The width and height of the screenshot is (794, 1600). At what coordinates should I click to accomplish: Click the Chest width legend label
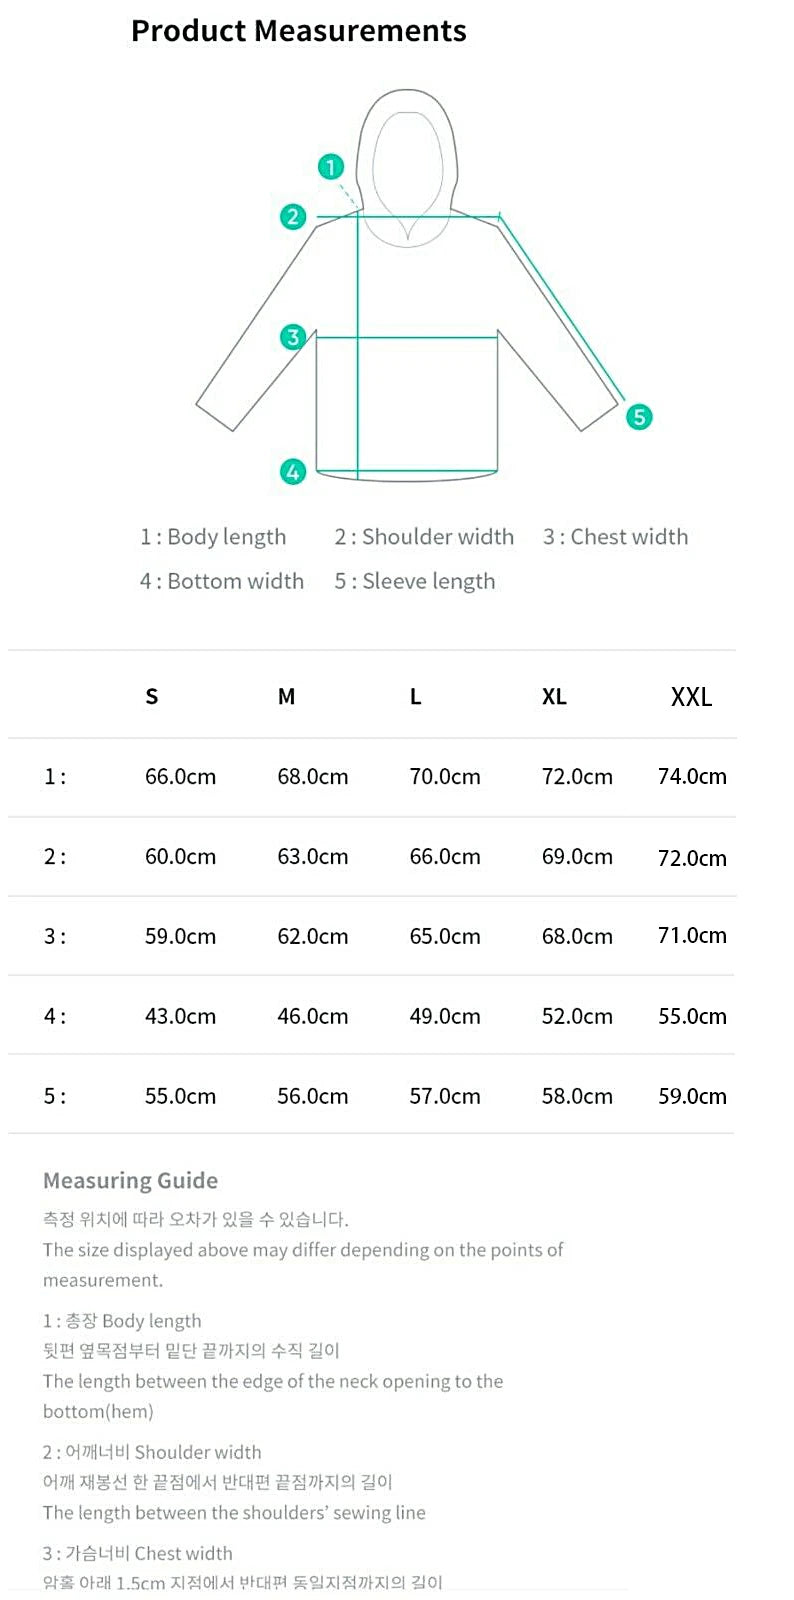tap(615, 537)
